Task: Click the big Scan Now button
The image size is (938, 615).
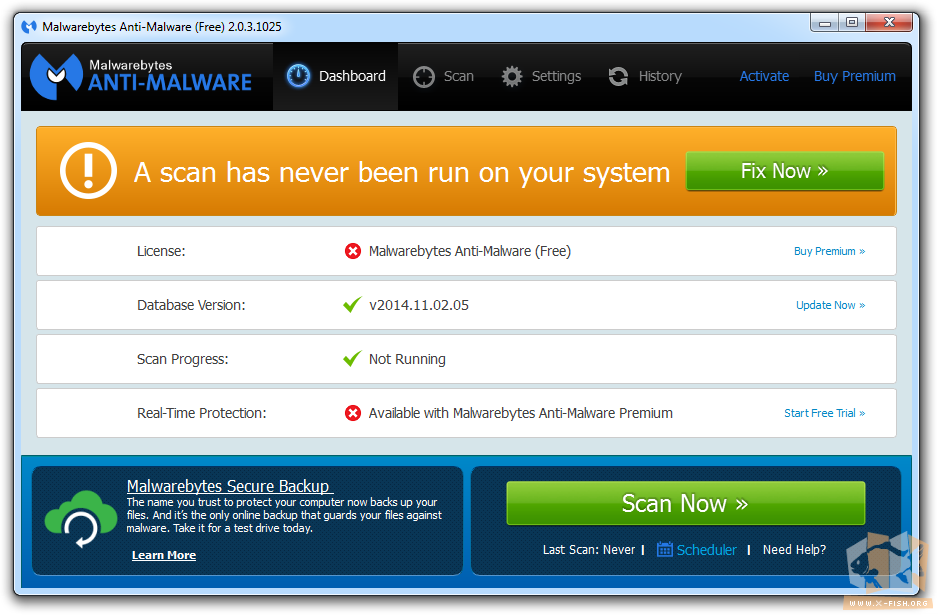Action: (686, 503)
